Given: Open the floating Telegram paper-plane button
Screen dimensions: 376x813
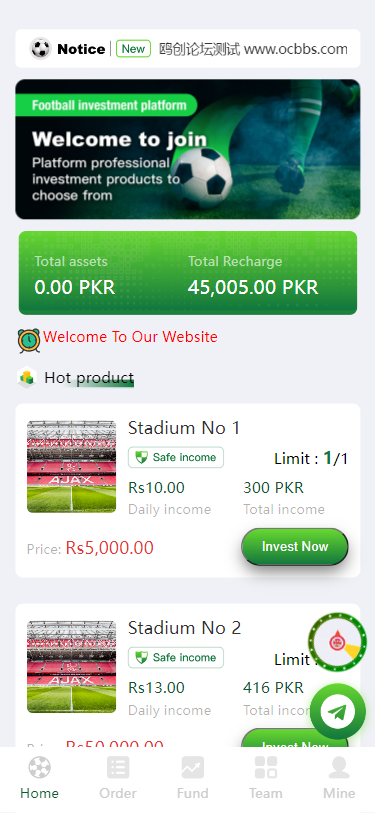Looking at the screenshot, I should (x=338, y=712).
